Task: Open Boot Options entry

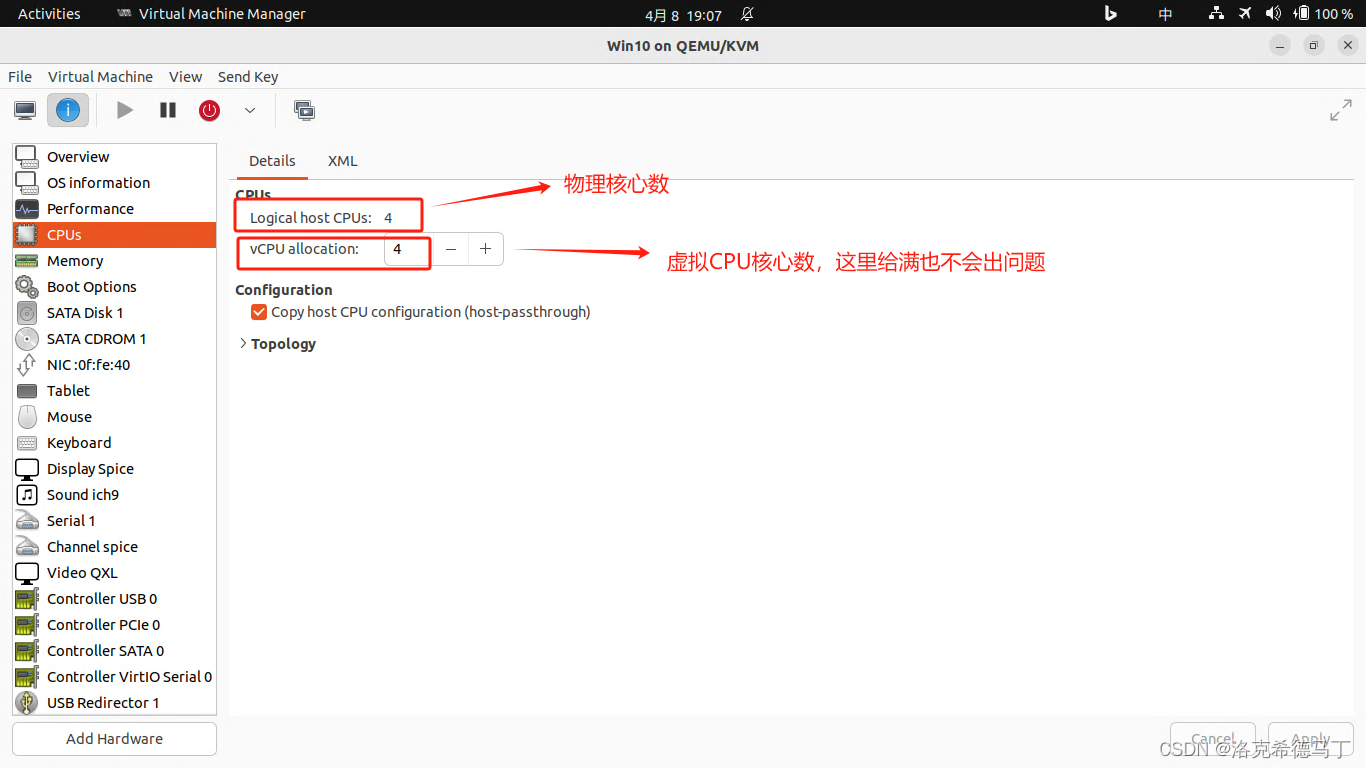Action: pos(114,287)
